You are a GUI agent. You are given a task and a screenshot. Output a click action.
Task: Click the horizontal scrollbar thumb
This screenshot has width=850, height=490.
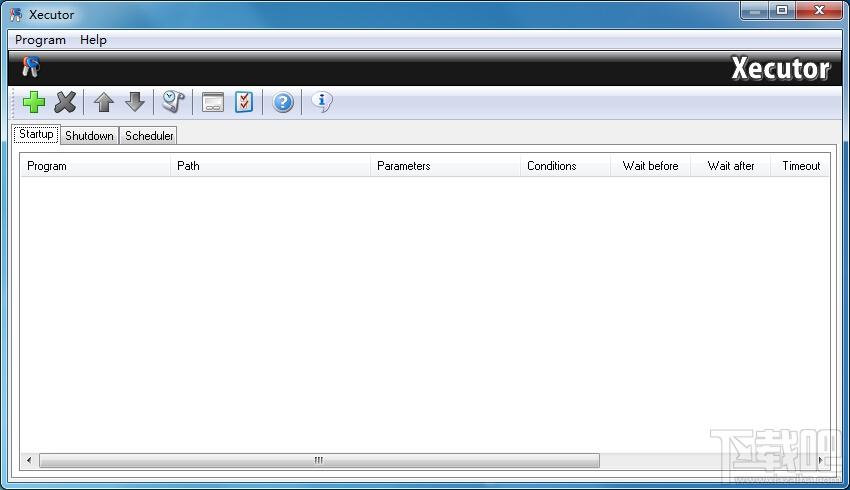319,460
